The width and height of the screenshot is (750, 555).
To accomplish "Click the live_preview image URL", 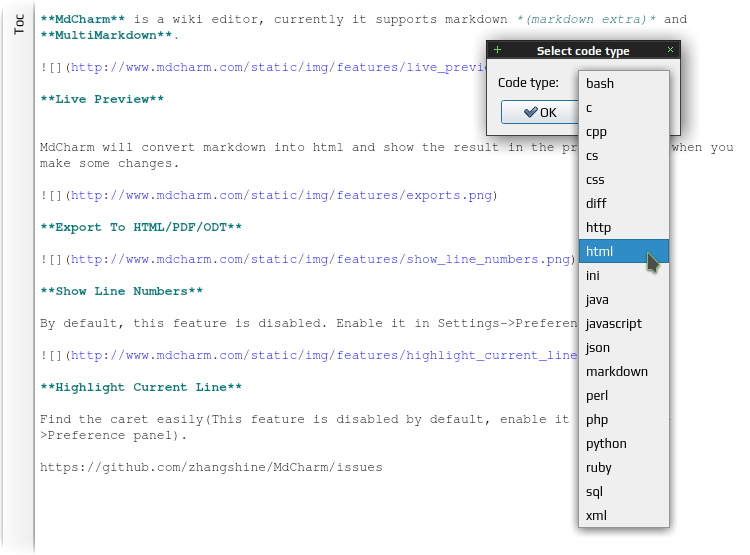I will point(278,67).
